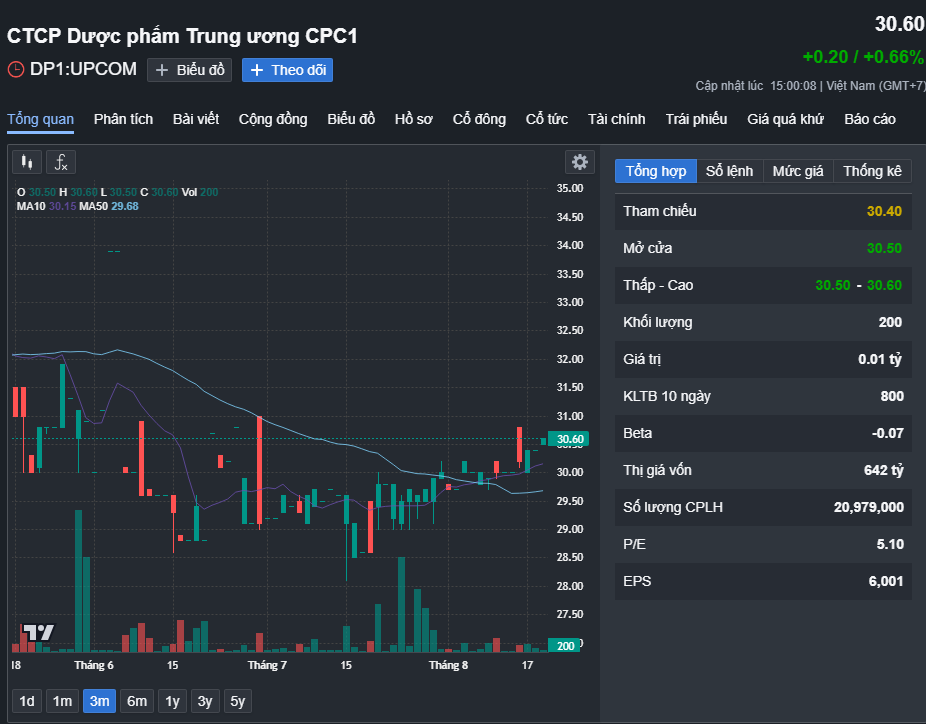926x724 pixels.
Task: Select the Mức giá panel tab
Action: point(798,171)
